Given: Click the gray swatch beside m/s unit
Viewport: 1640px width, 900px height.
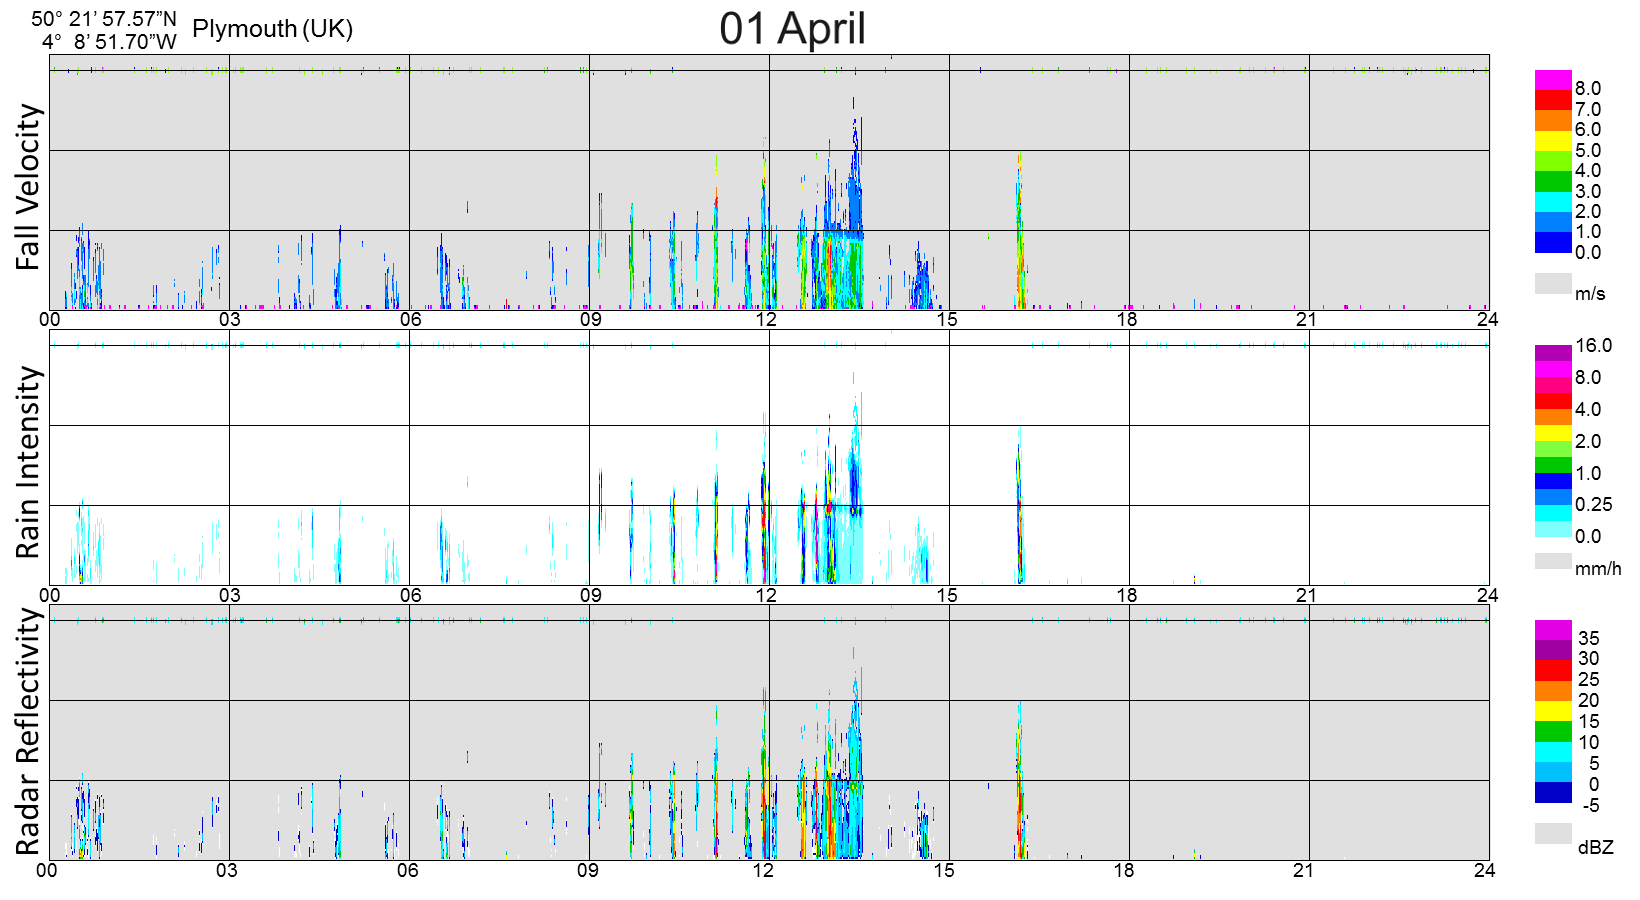Looking at the screenshot, I should pos(1553,284).
